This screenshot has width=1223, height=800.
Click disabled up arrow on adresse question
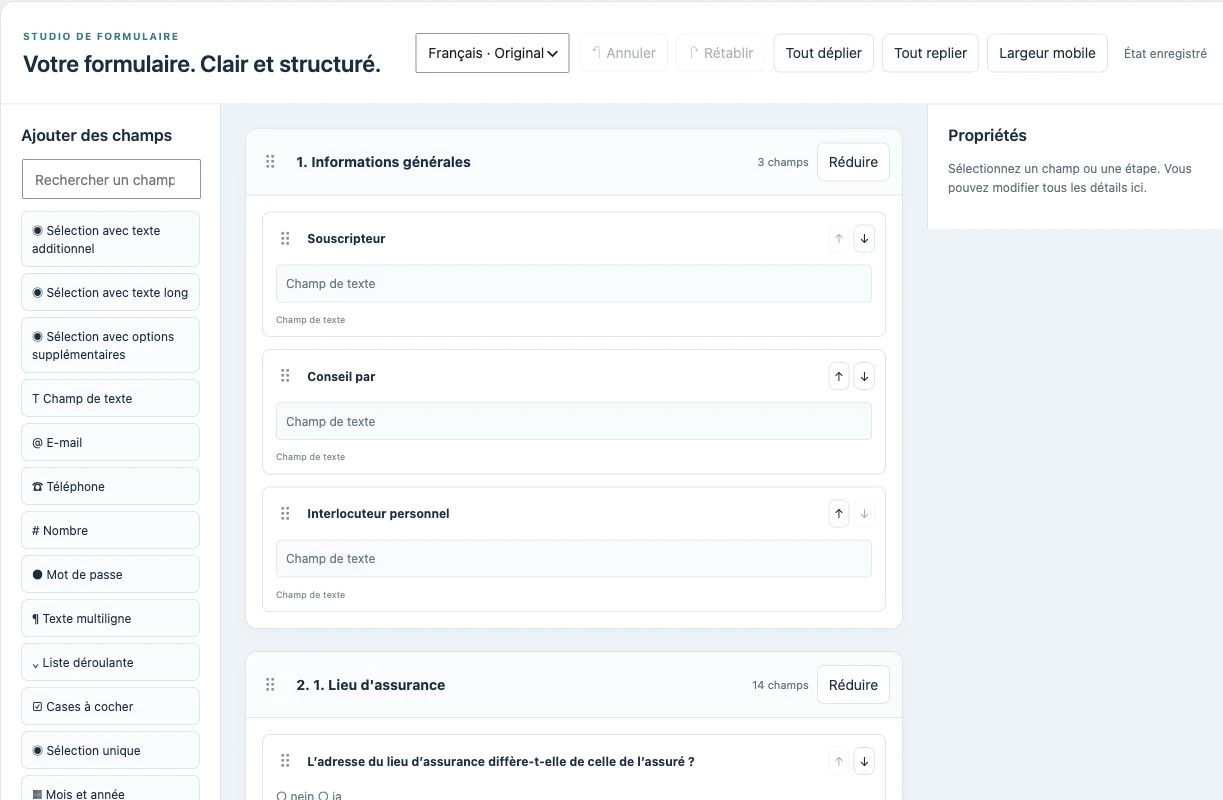838,762
